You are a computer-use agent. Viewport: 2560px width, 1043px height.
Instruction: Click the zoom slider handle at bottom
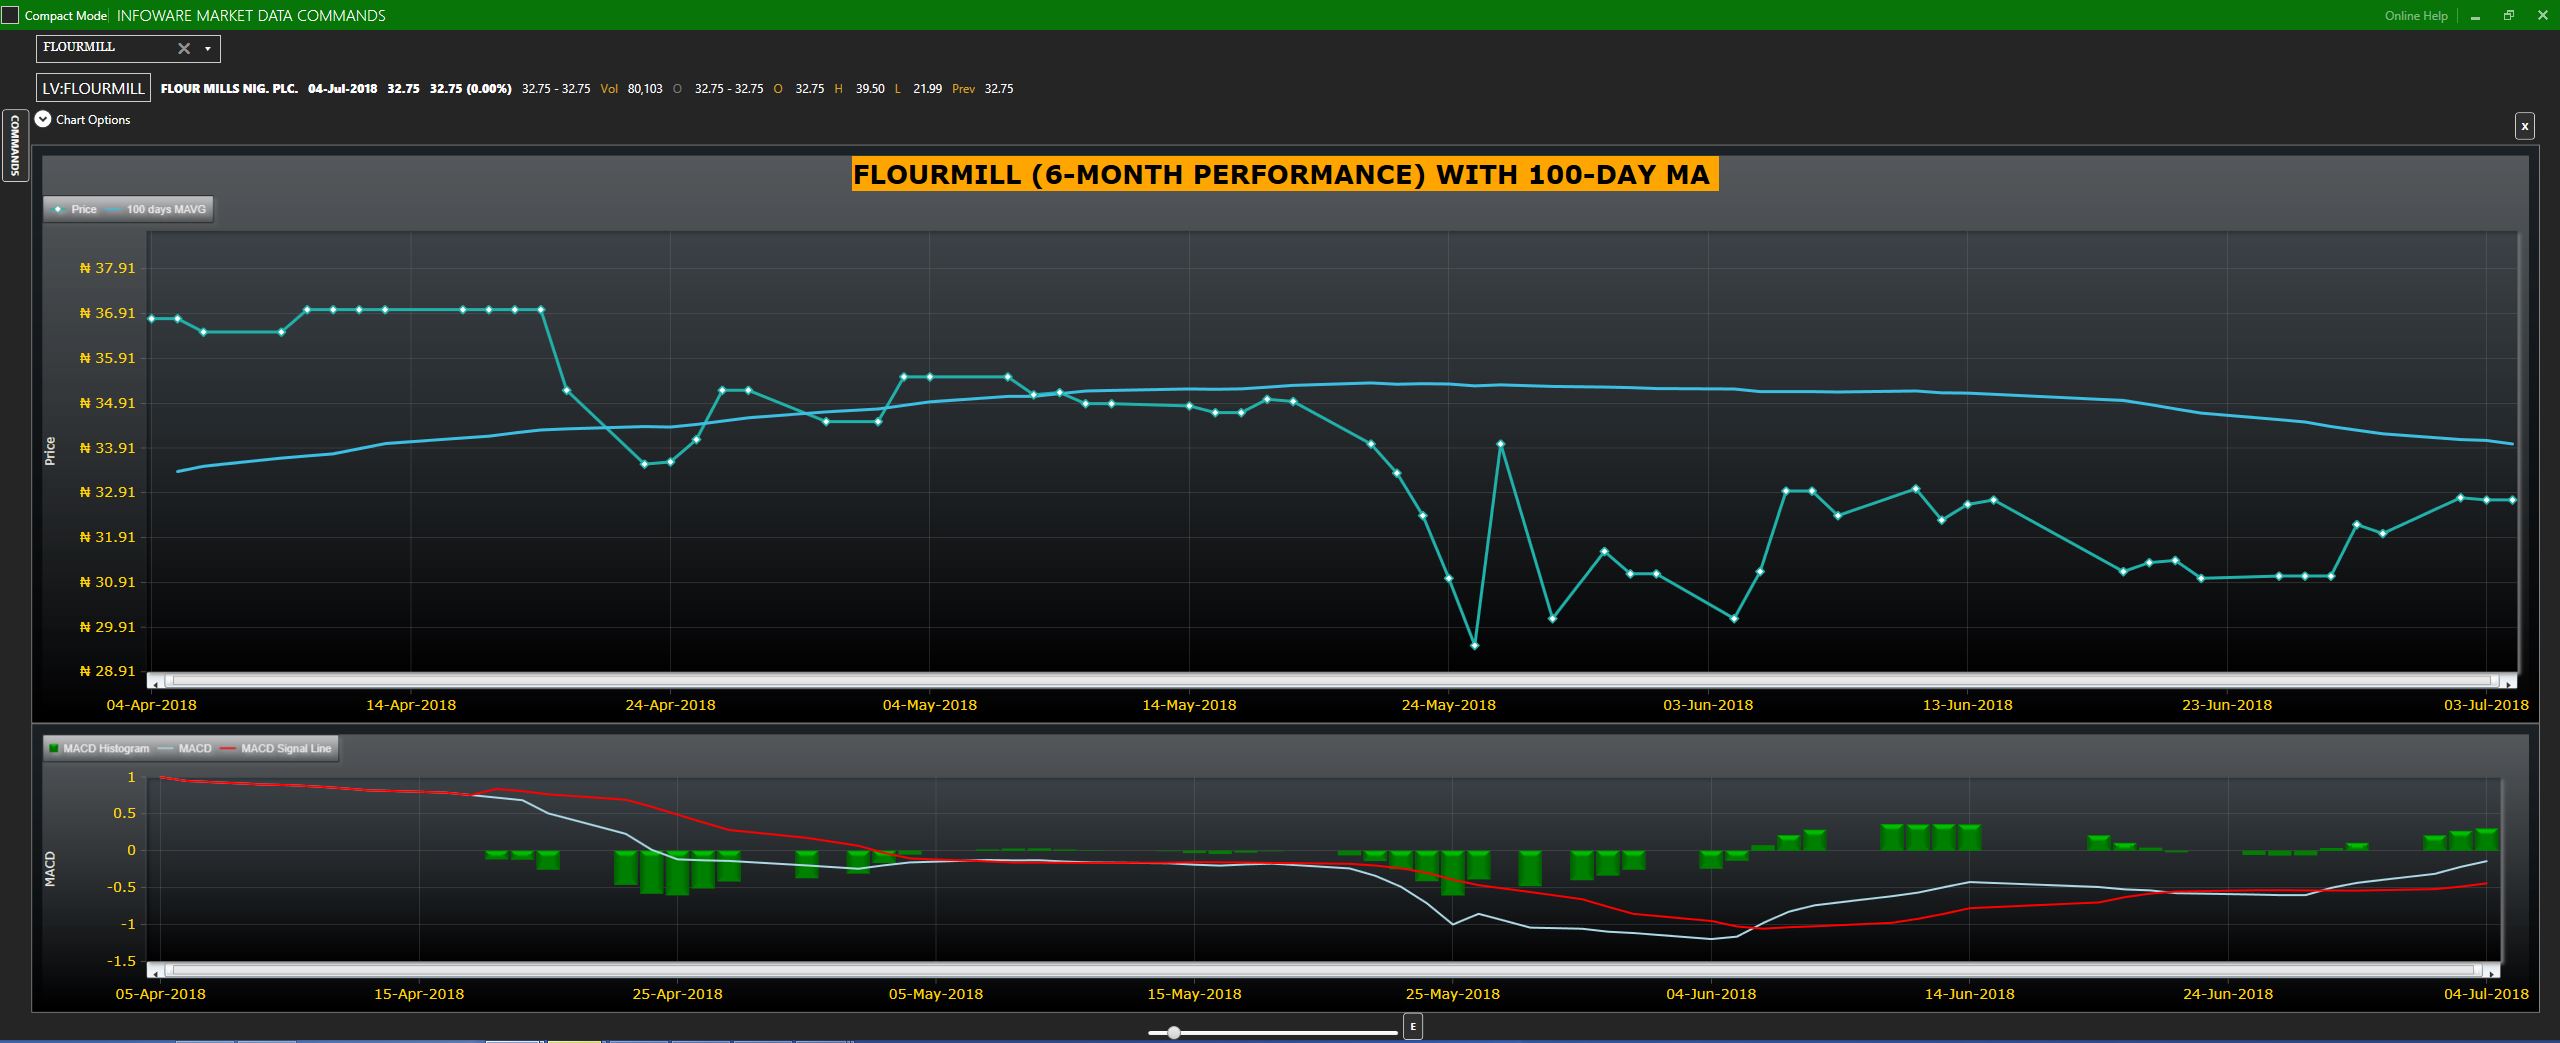1174,1032
